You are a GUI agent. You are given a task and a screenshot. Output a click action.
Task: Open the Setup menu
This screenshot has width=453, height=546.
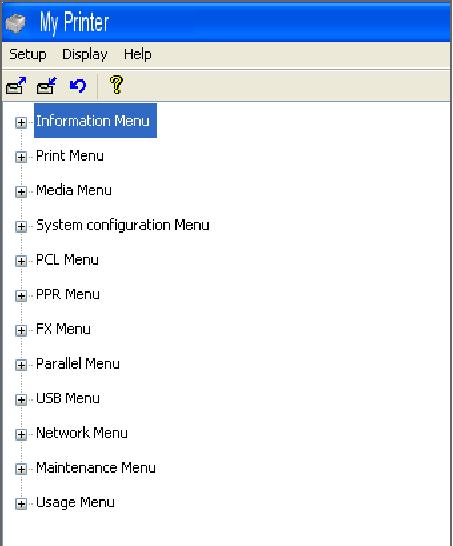pyautogui.click(x=28, y=55)
